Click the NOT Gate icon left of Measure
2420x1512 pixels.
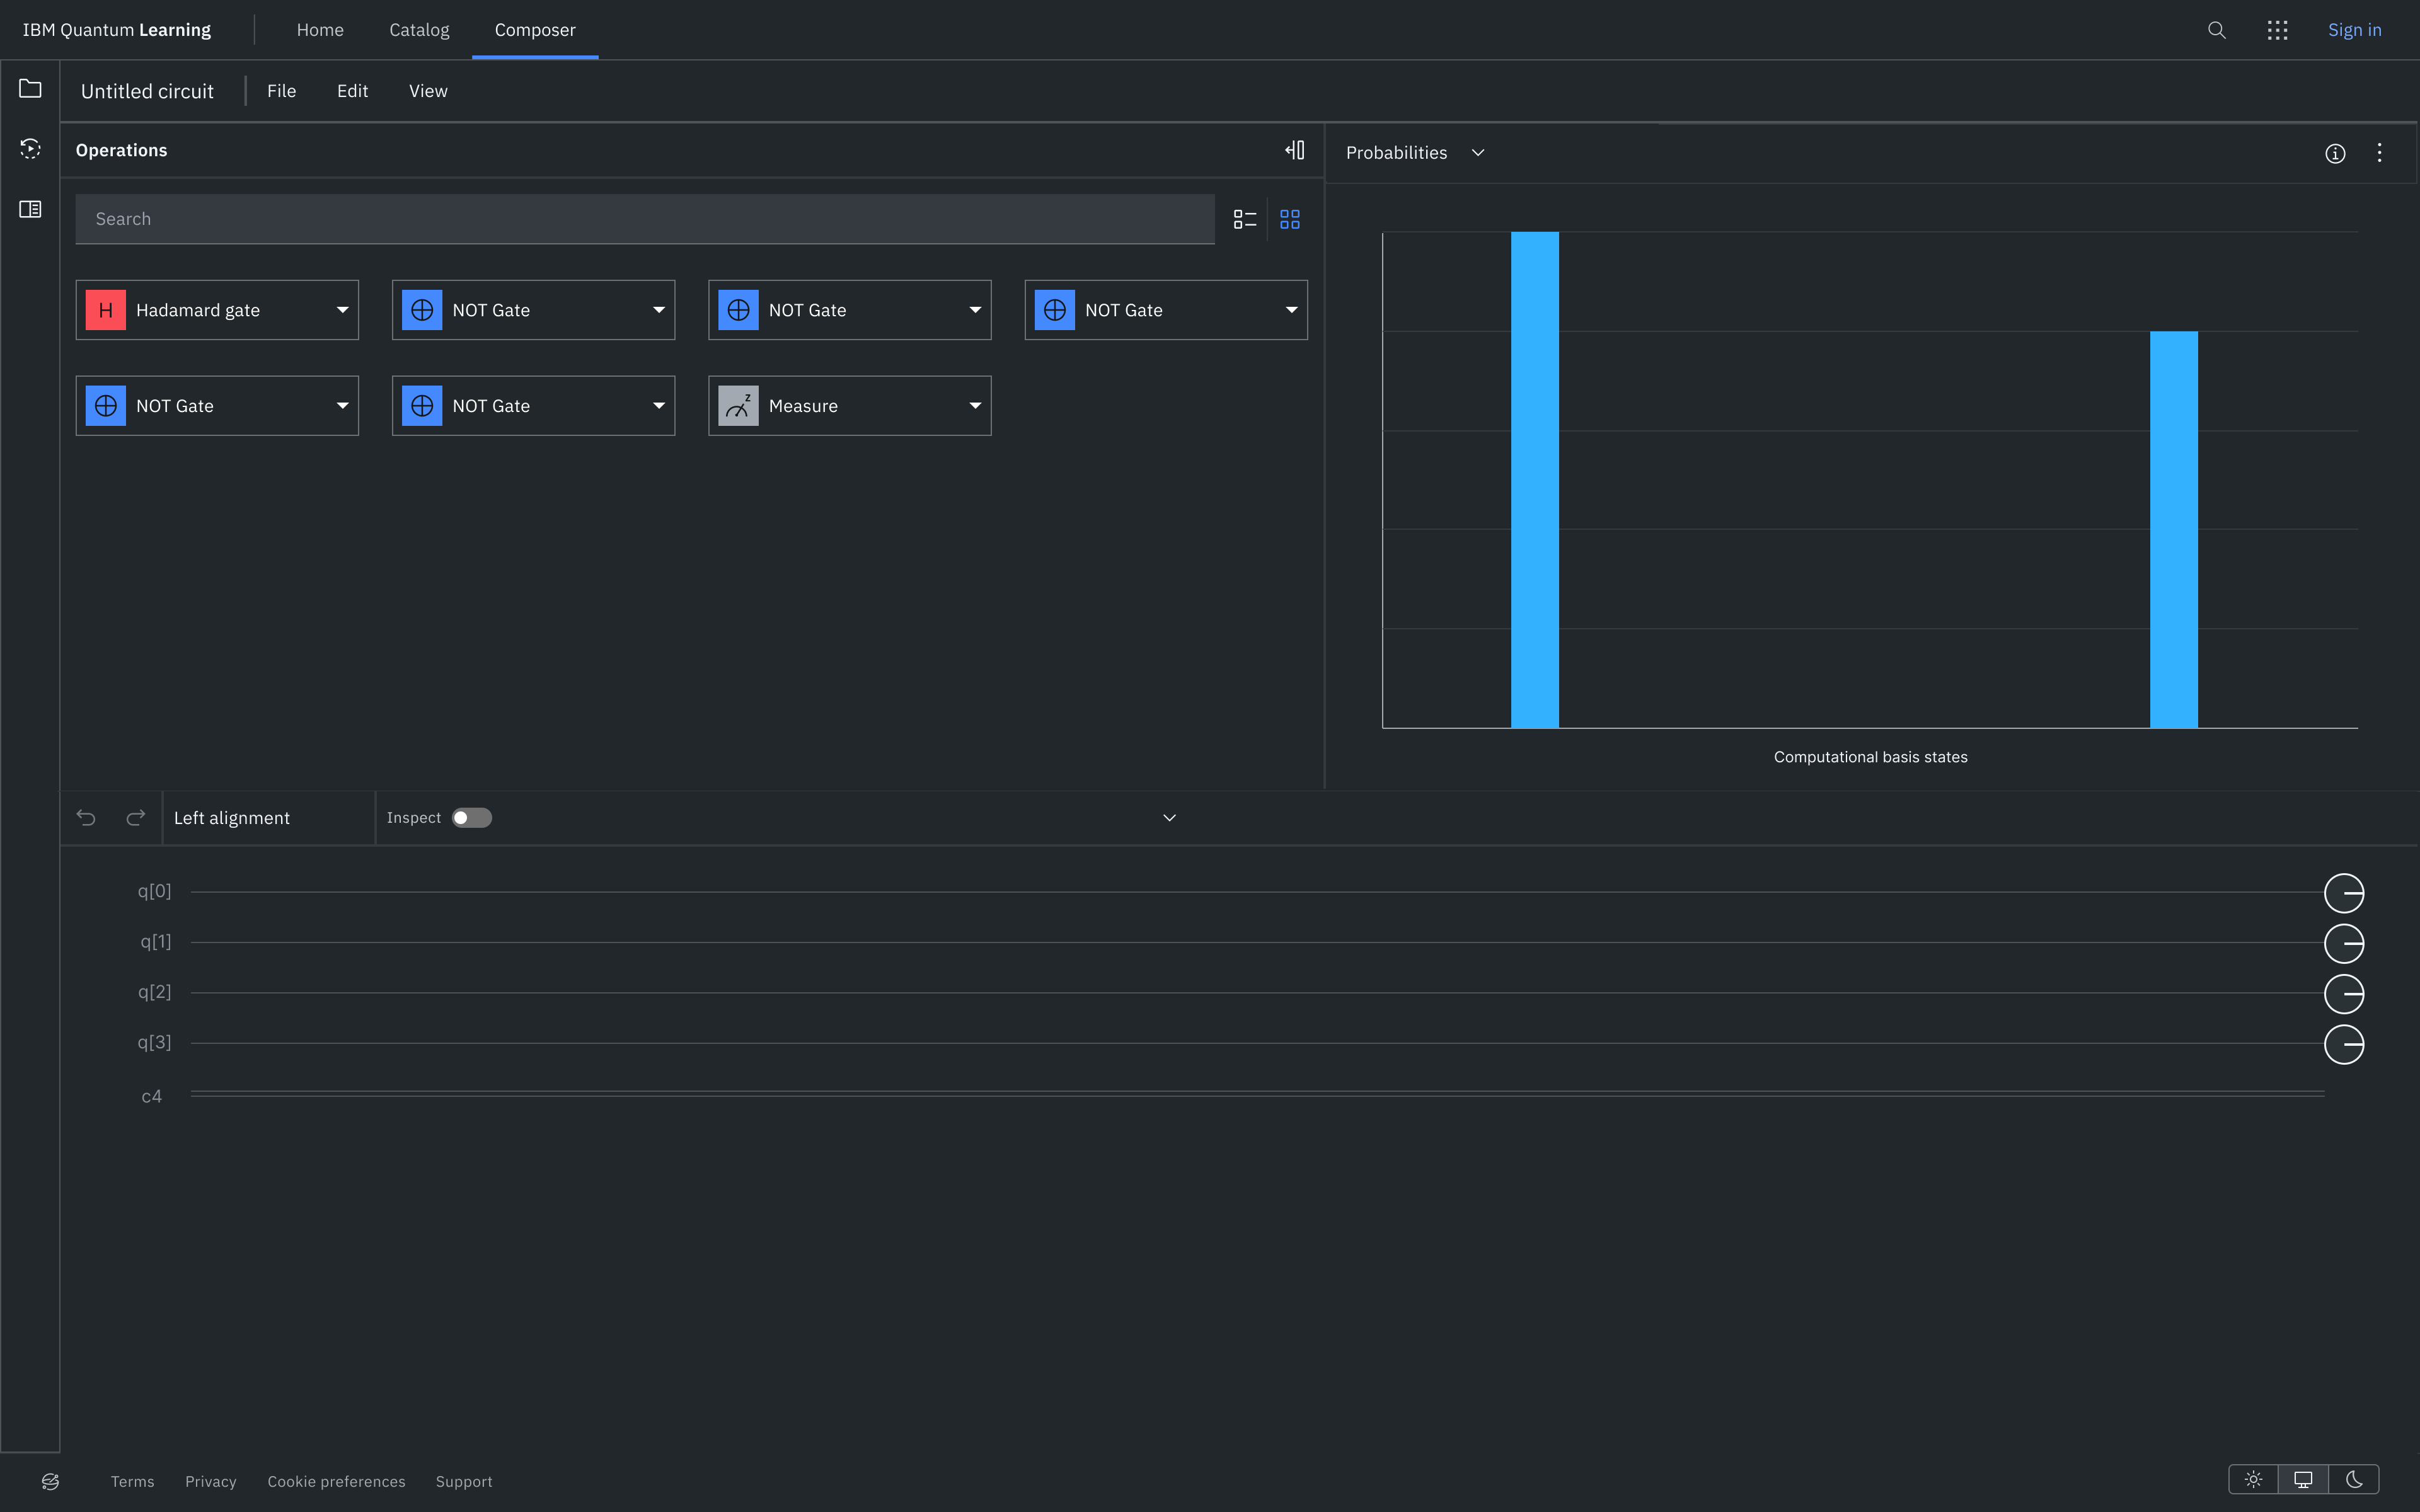click(422, 406)
